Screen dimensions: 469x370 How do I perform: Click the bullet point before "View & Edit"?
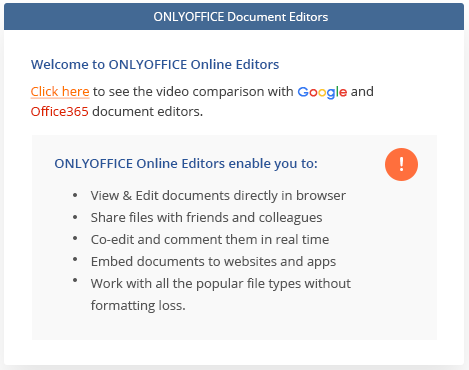click(75, 195)
